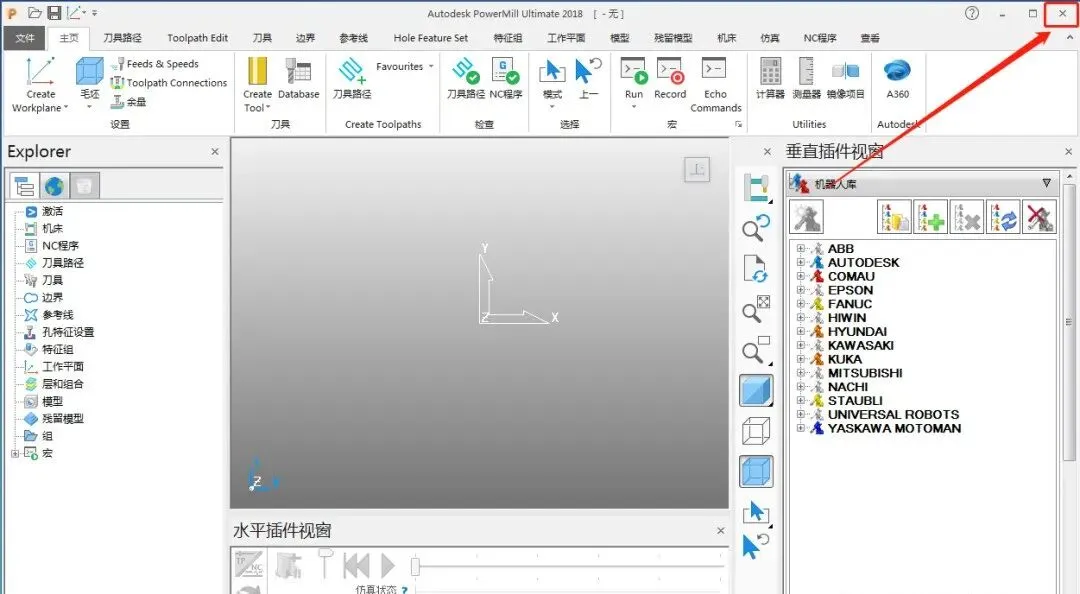Expand the ABB robot node

800,249
